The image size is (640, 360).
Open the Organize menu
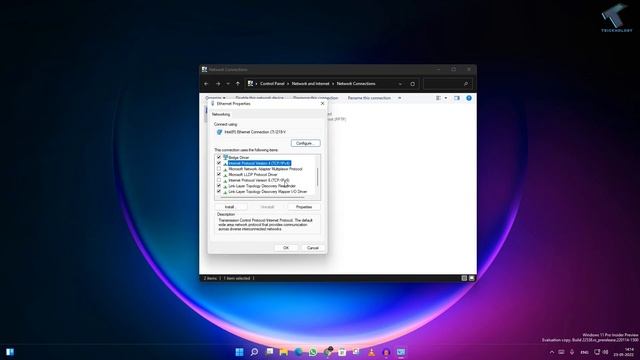click(x=215, y=98)
